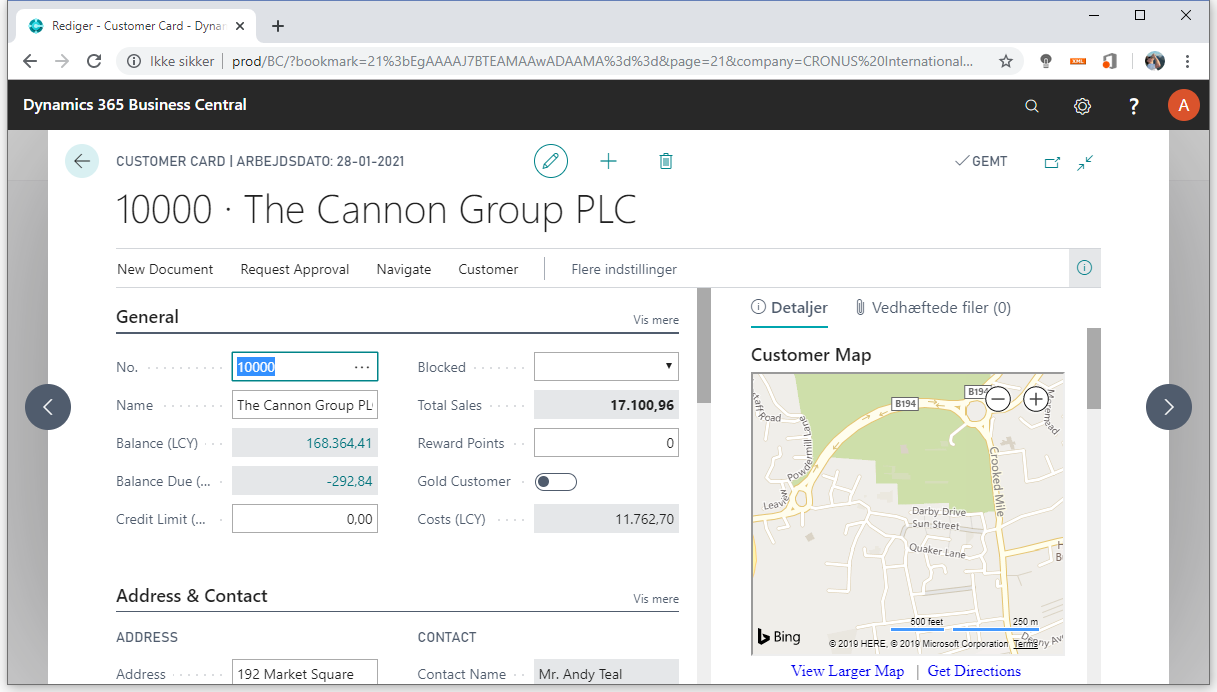Click the Contact Name Mr. Andy Teal
The height and width of the screenshot is (692, 1217).
[606, 674]
